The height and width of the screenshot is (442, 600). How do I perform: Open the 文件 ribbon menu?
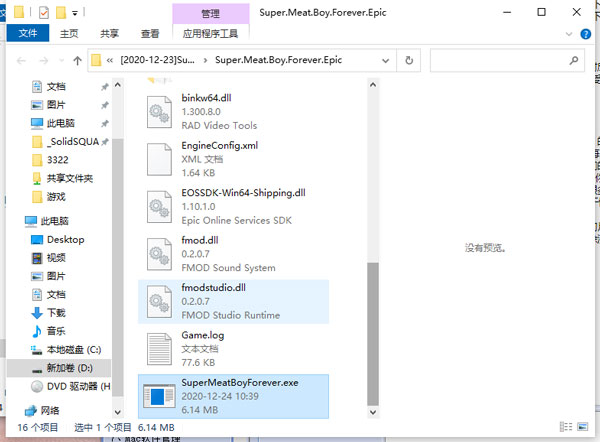click(28, 34)
